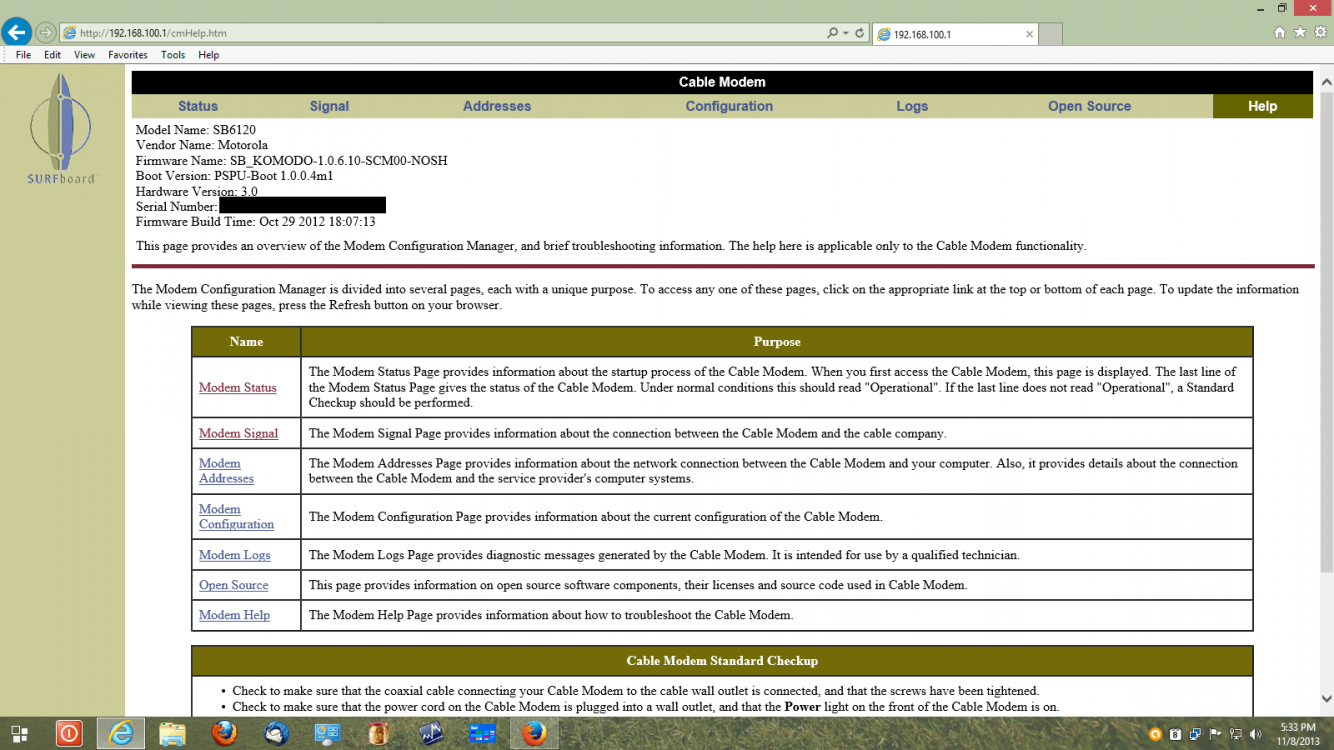Viewport: 1334px width, 750px height.
Task: Click the blue dual-monitor tray icon
Action: click(1196, 735)
